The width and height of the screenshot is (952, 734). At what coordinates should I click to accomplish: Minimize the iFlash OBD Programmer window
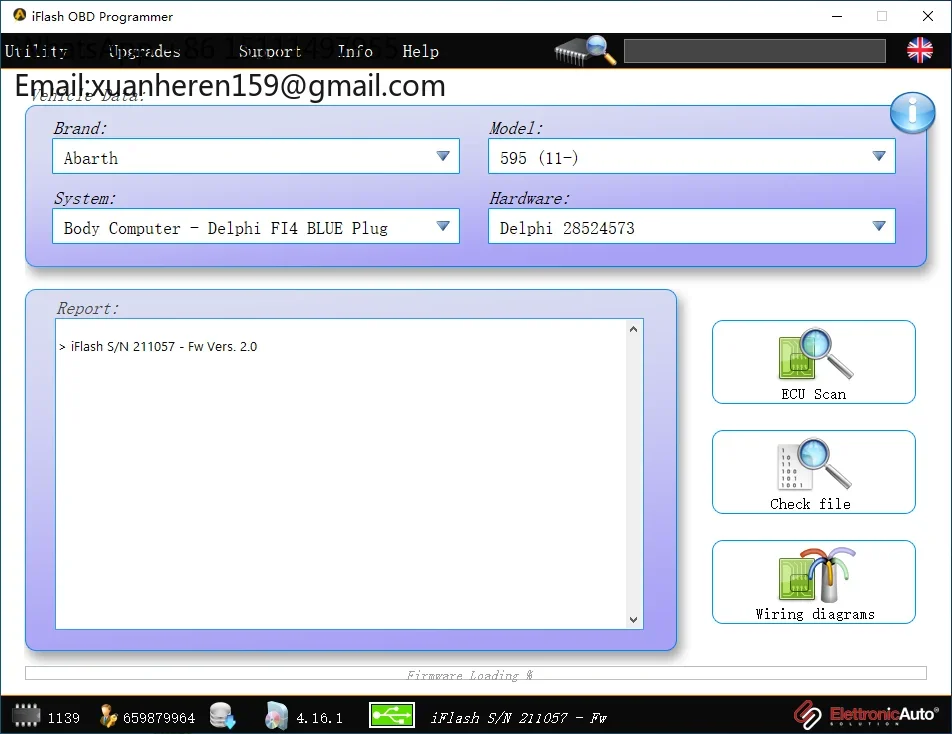[837, 16]
